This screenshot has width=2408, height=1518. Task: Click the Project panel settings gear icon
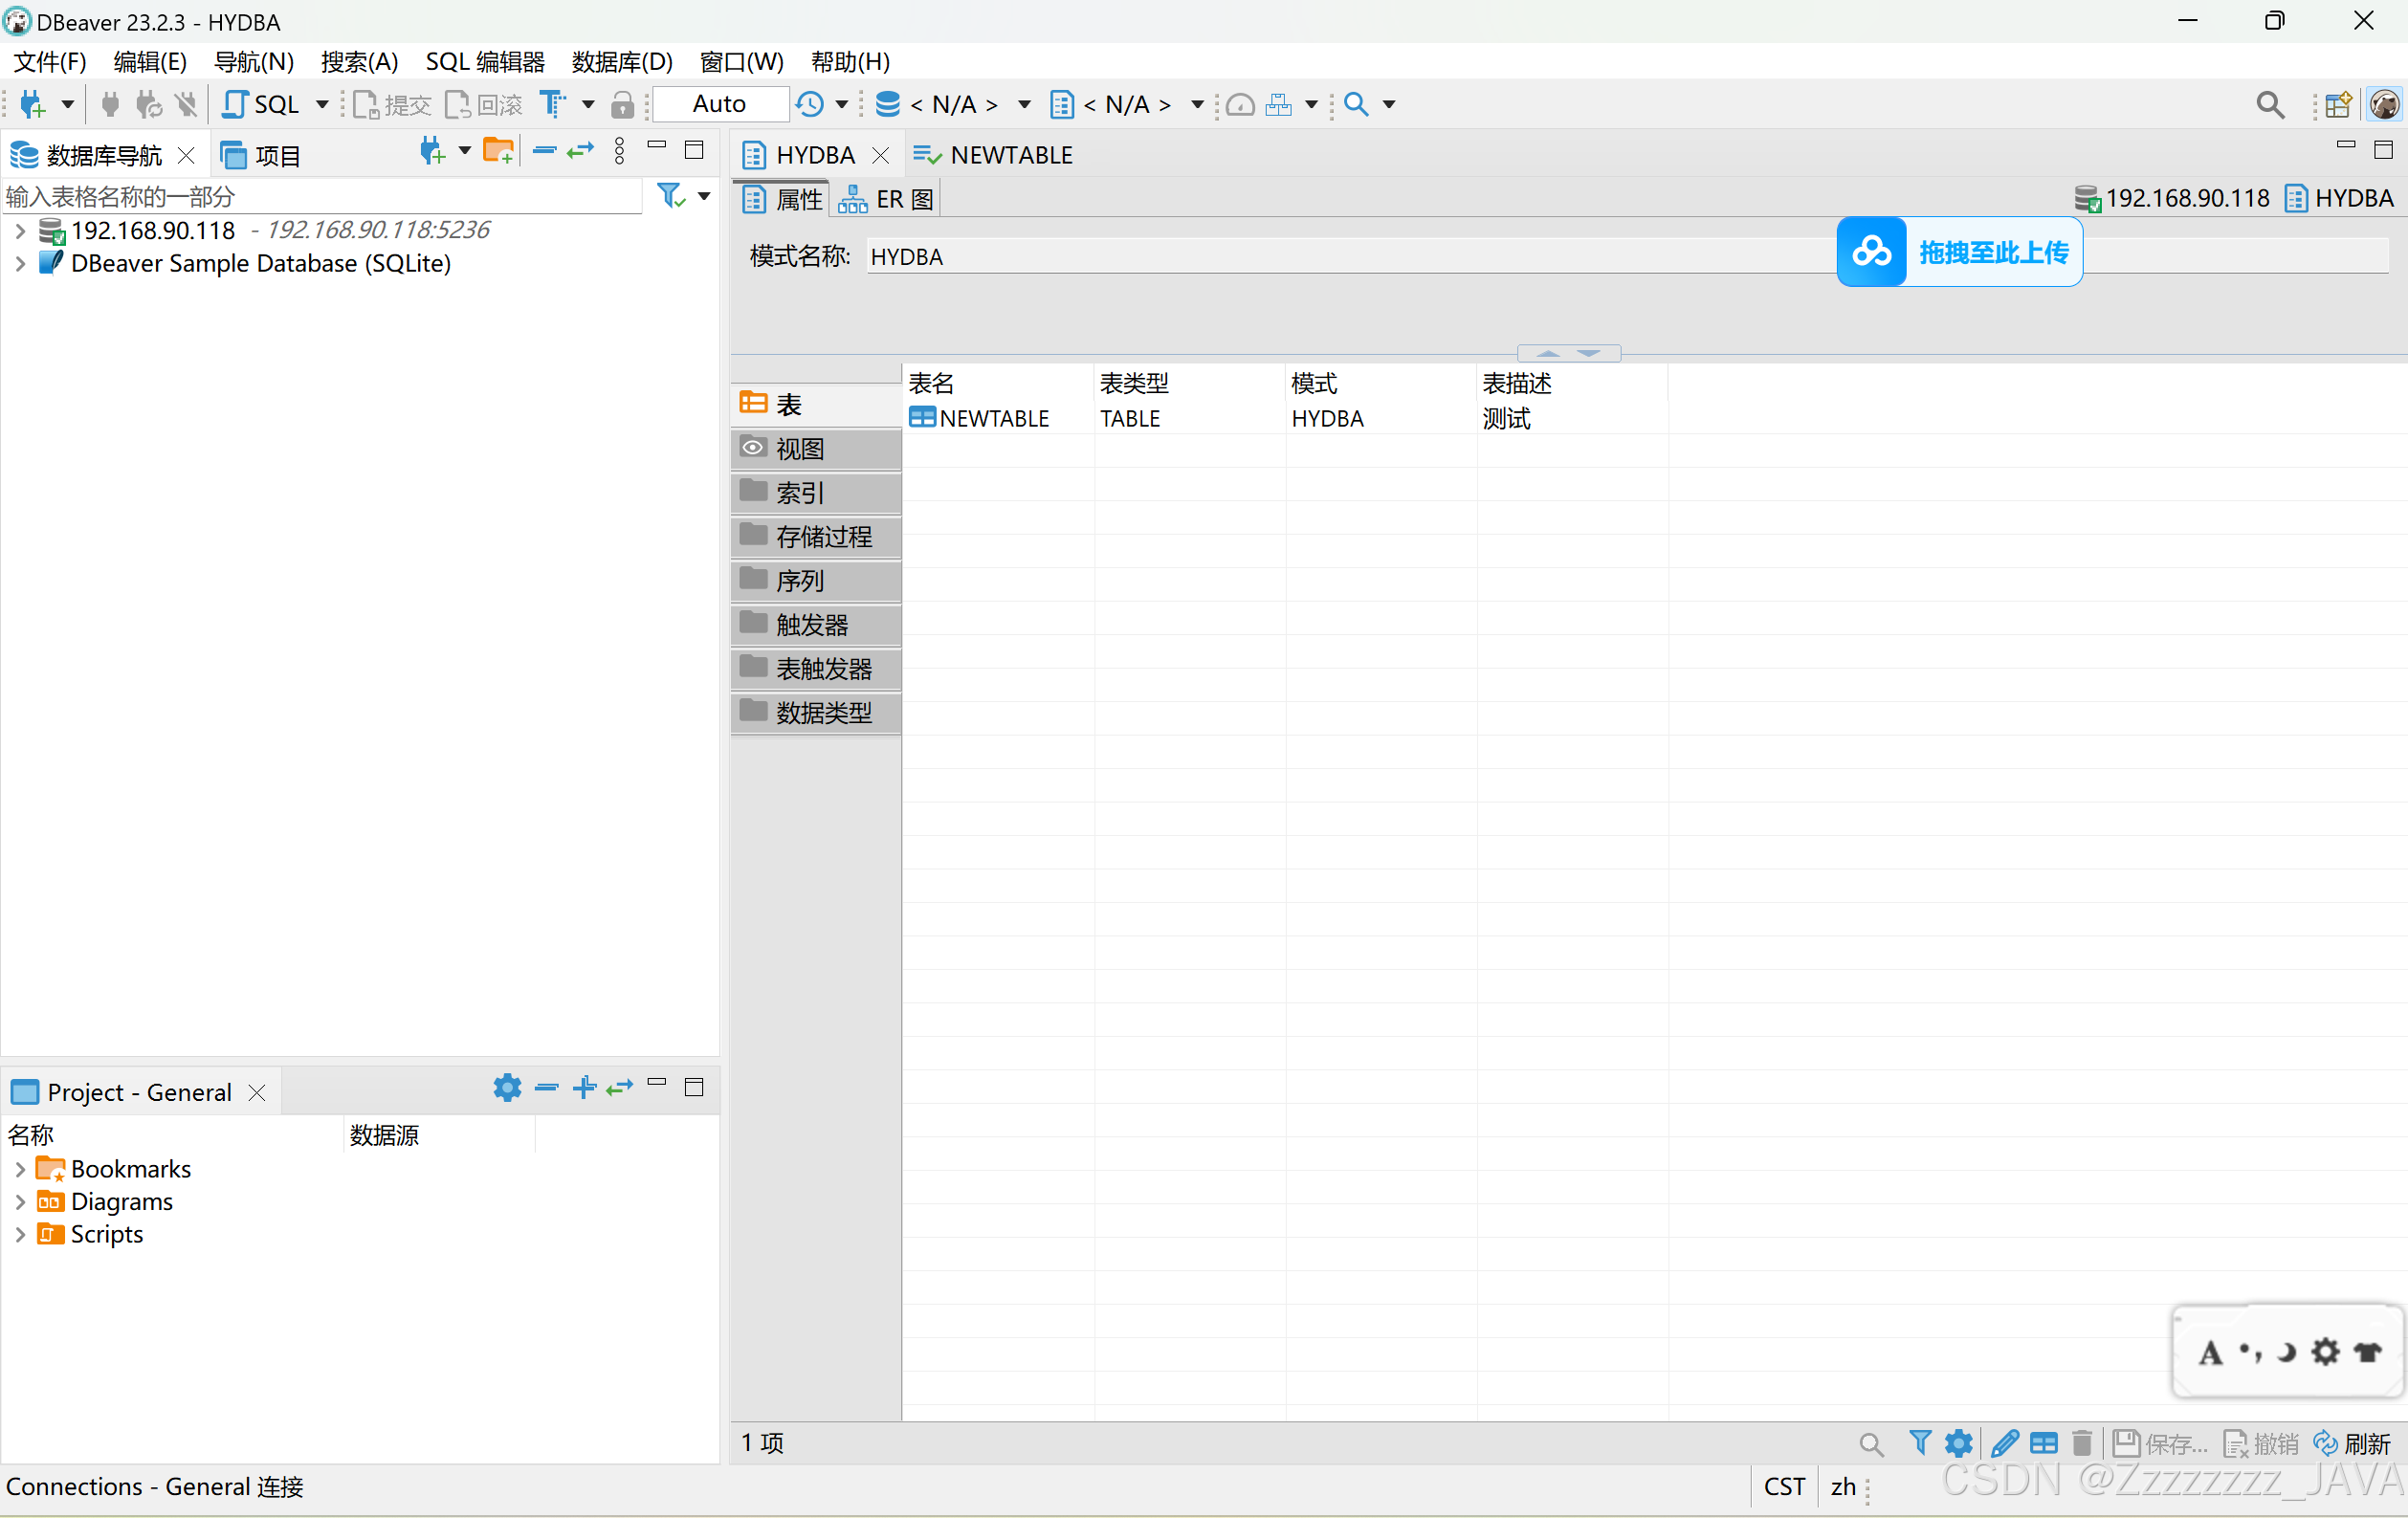pos(507,1088)
